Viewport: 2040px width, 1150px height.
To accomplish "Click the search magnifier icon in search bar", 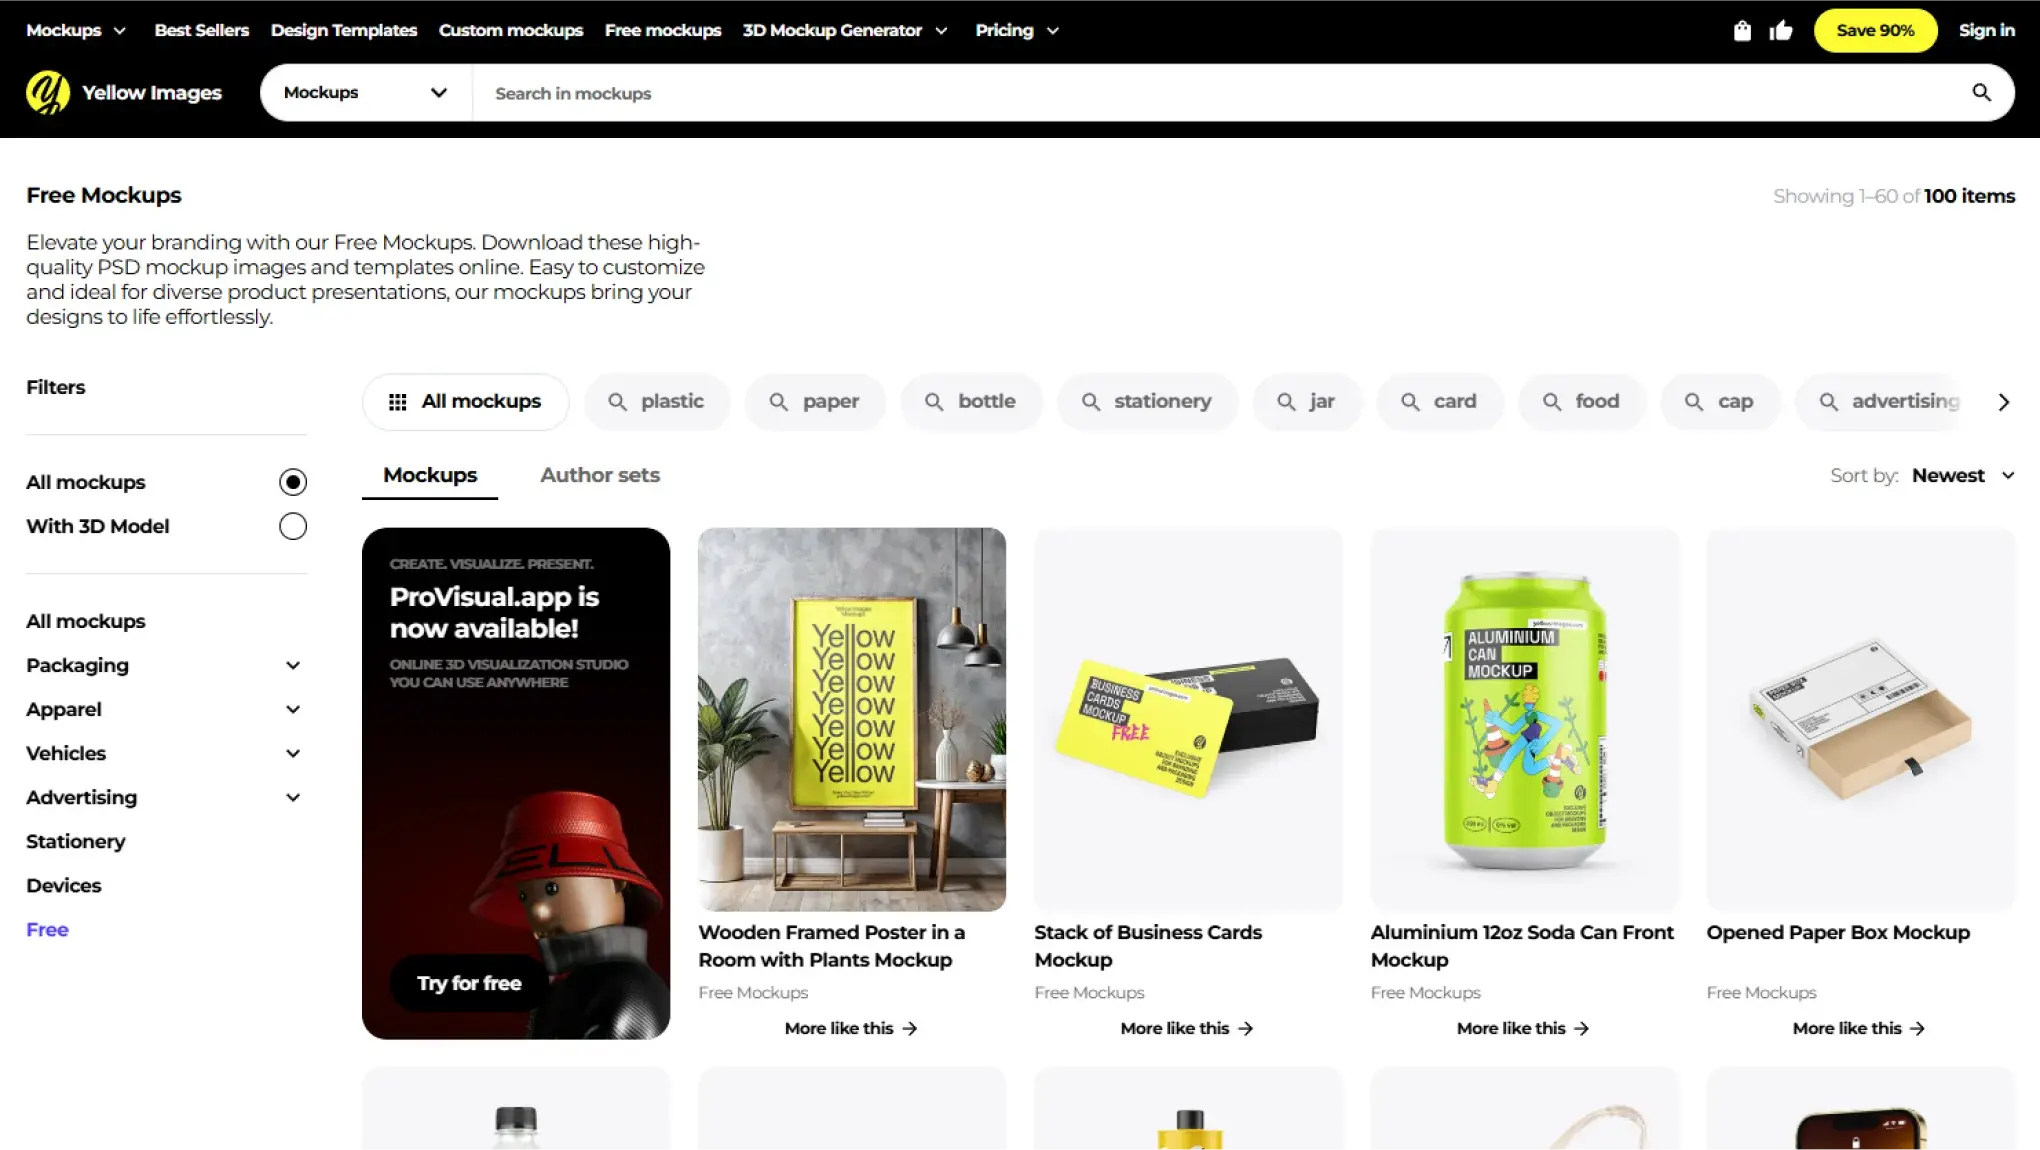I will point(1981,93).
